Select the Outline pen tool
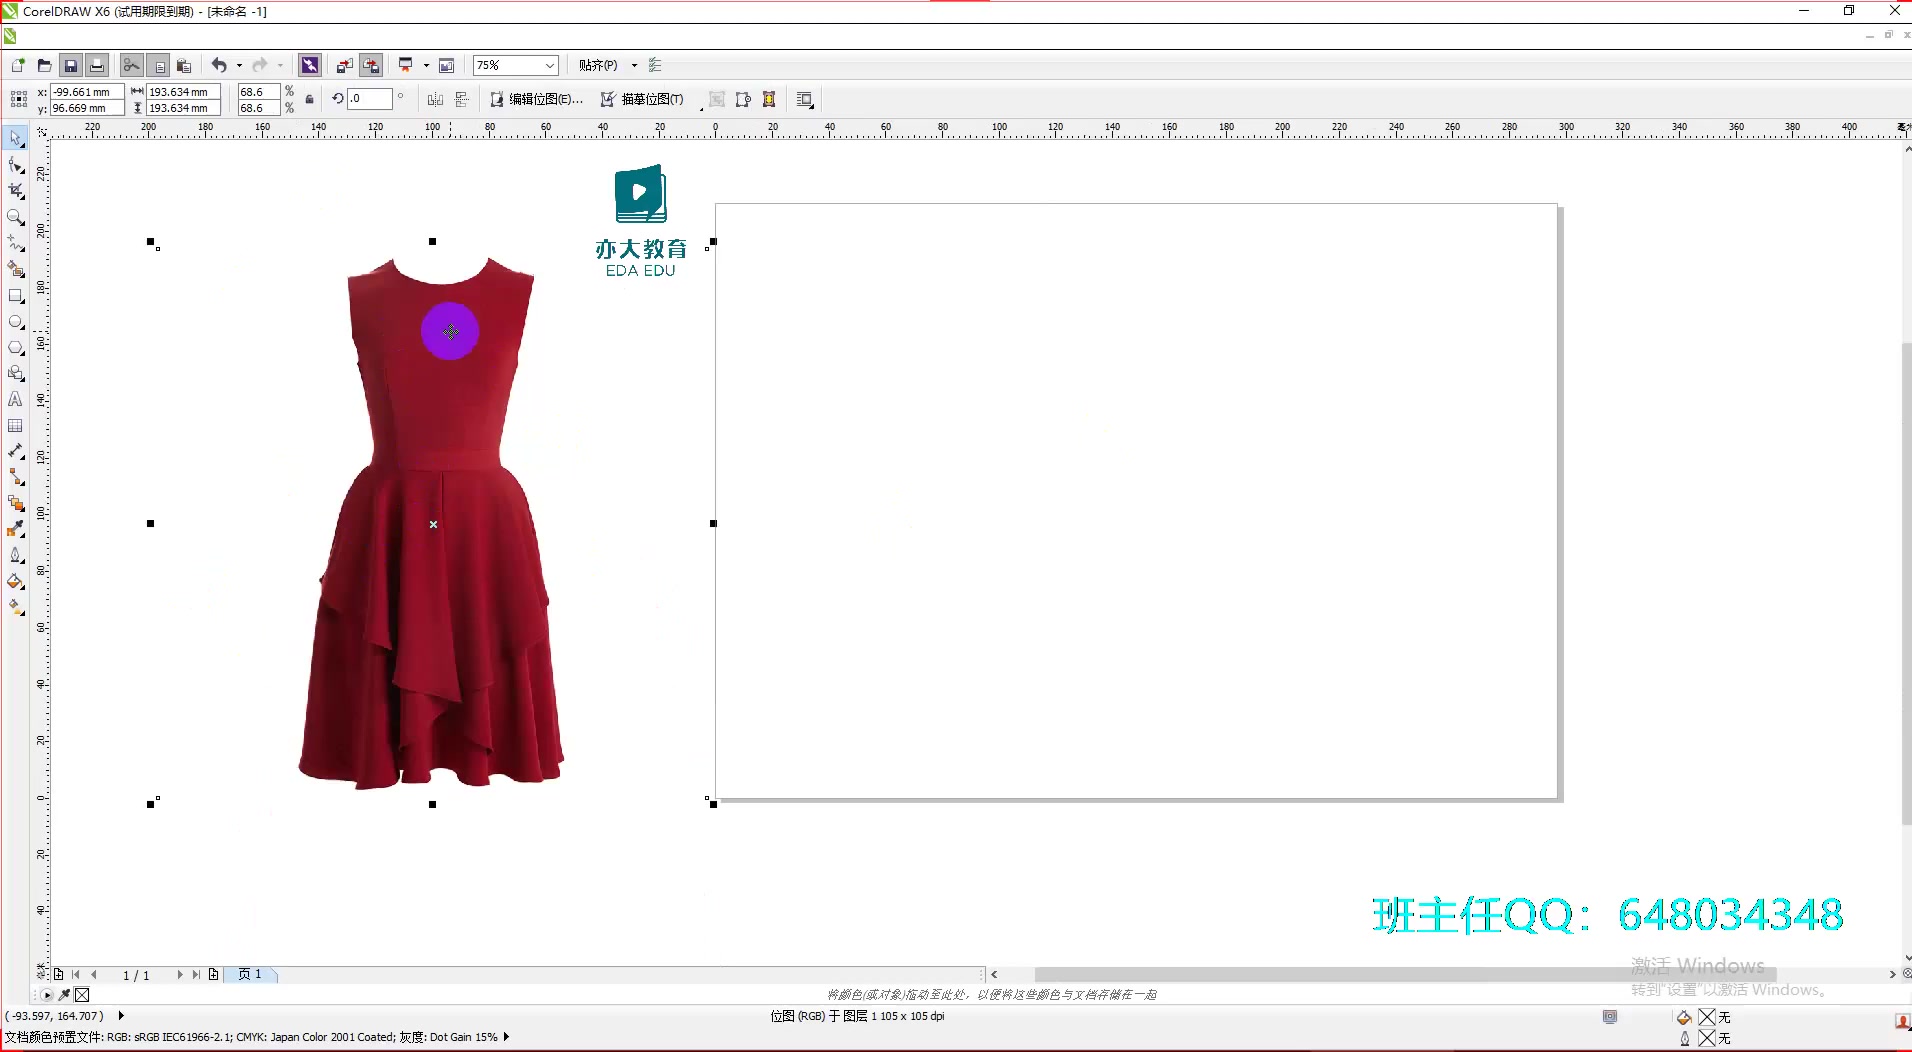 (15, 555)
